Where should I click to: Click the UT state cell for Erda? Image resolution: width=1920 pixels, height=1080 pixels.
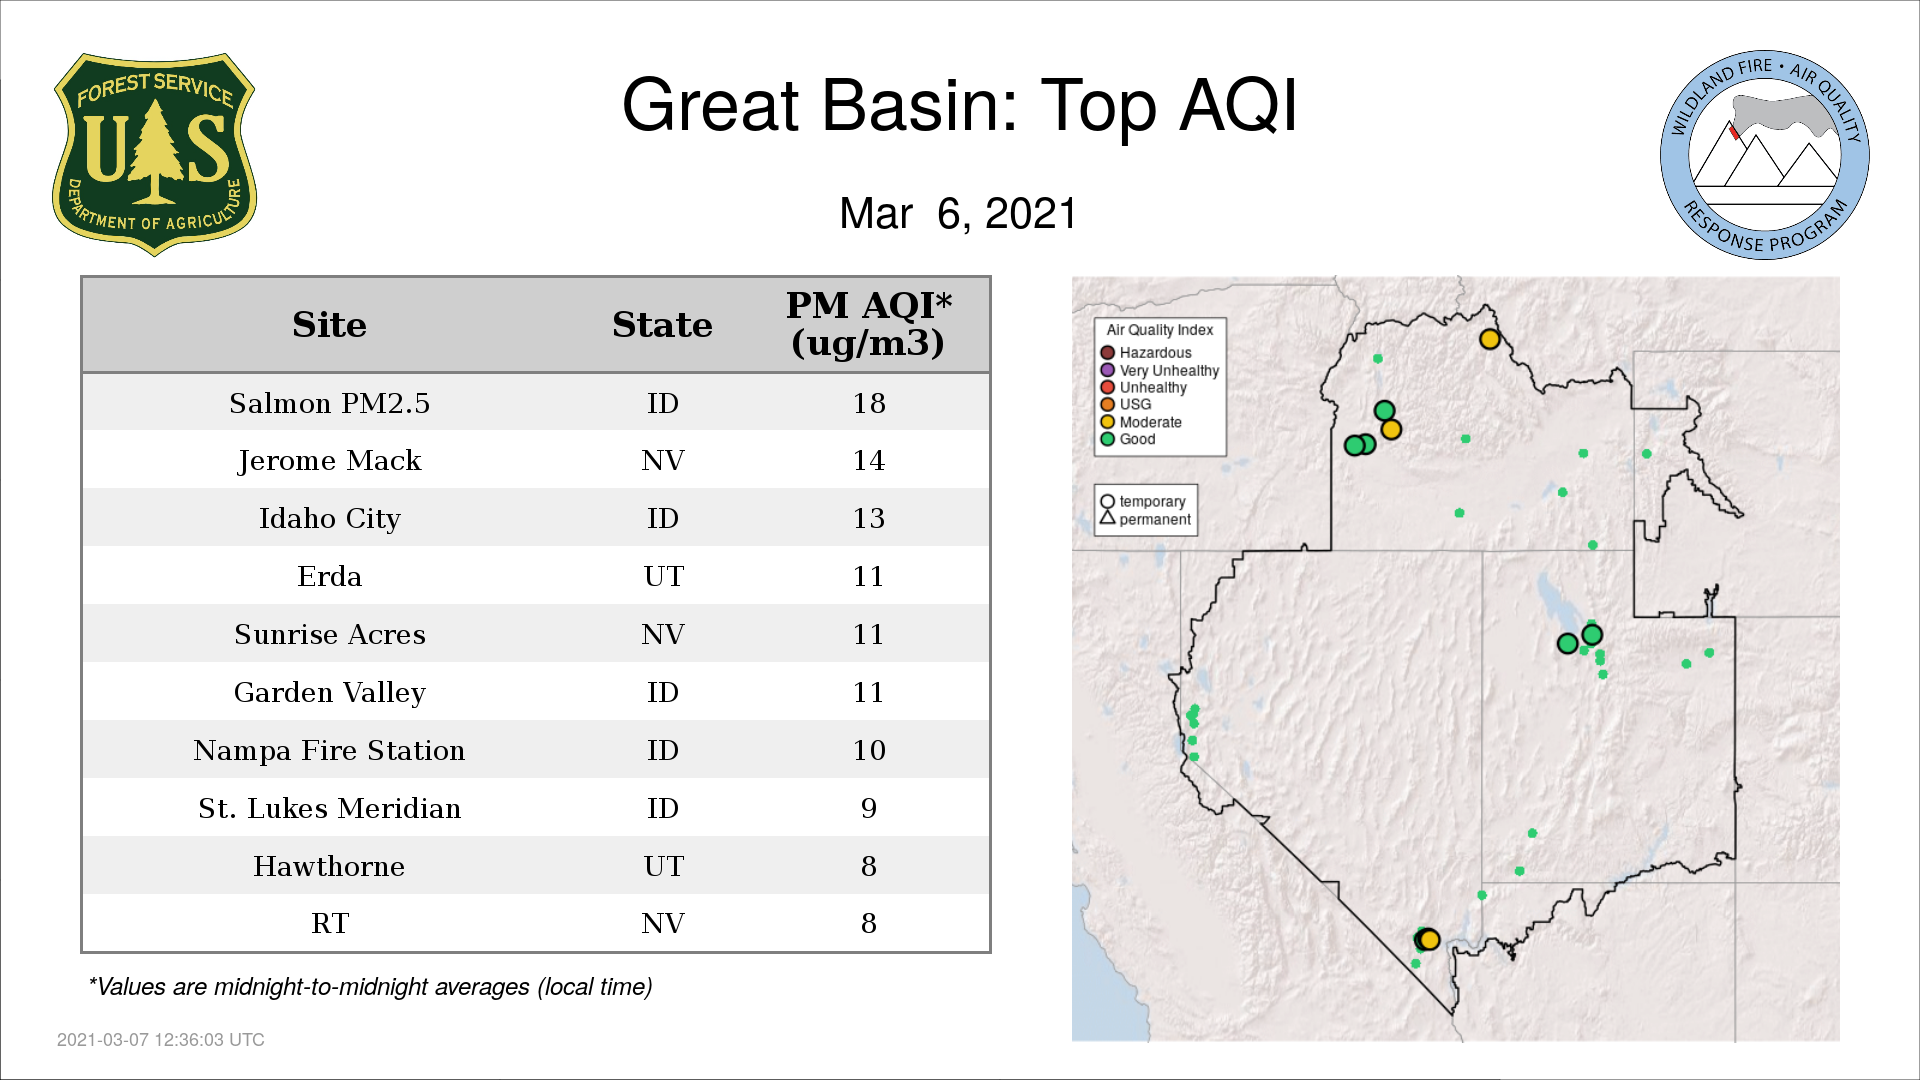[663, 577]
